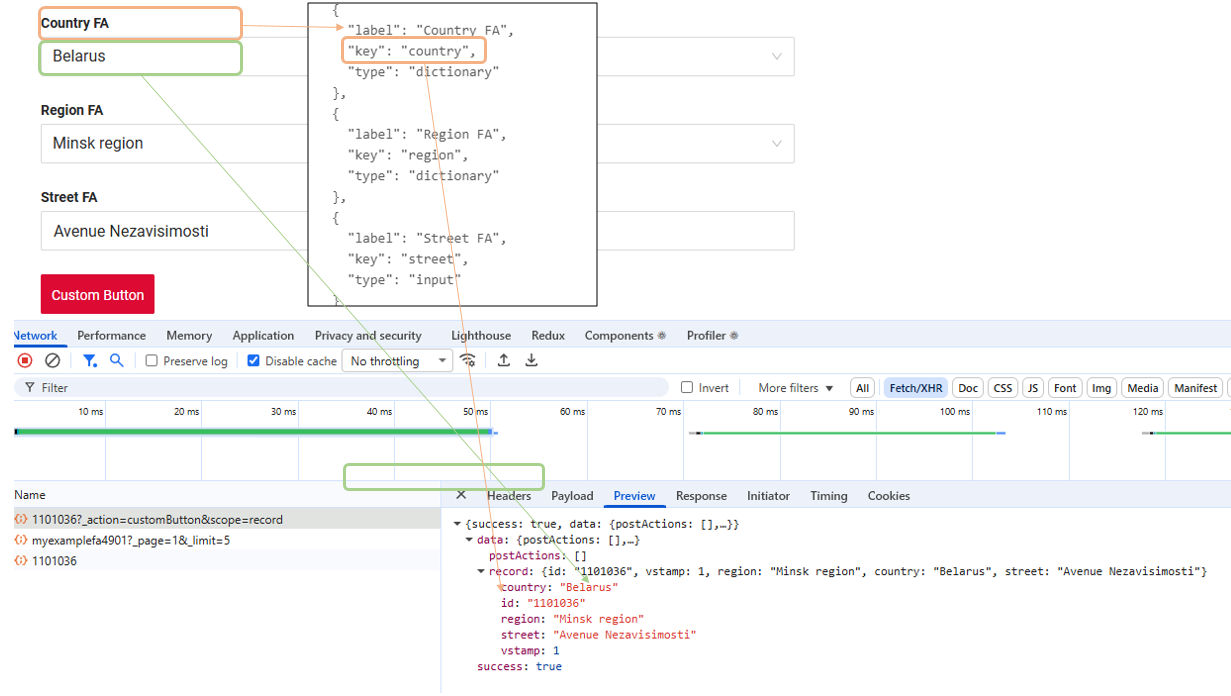Uncheck the Disable cache checkbox
This screenshot has height=696, width=1231.
click(254, 361)
